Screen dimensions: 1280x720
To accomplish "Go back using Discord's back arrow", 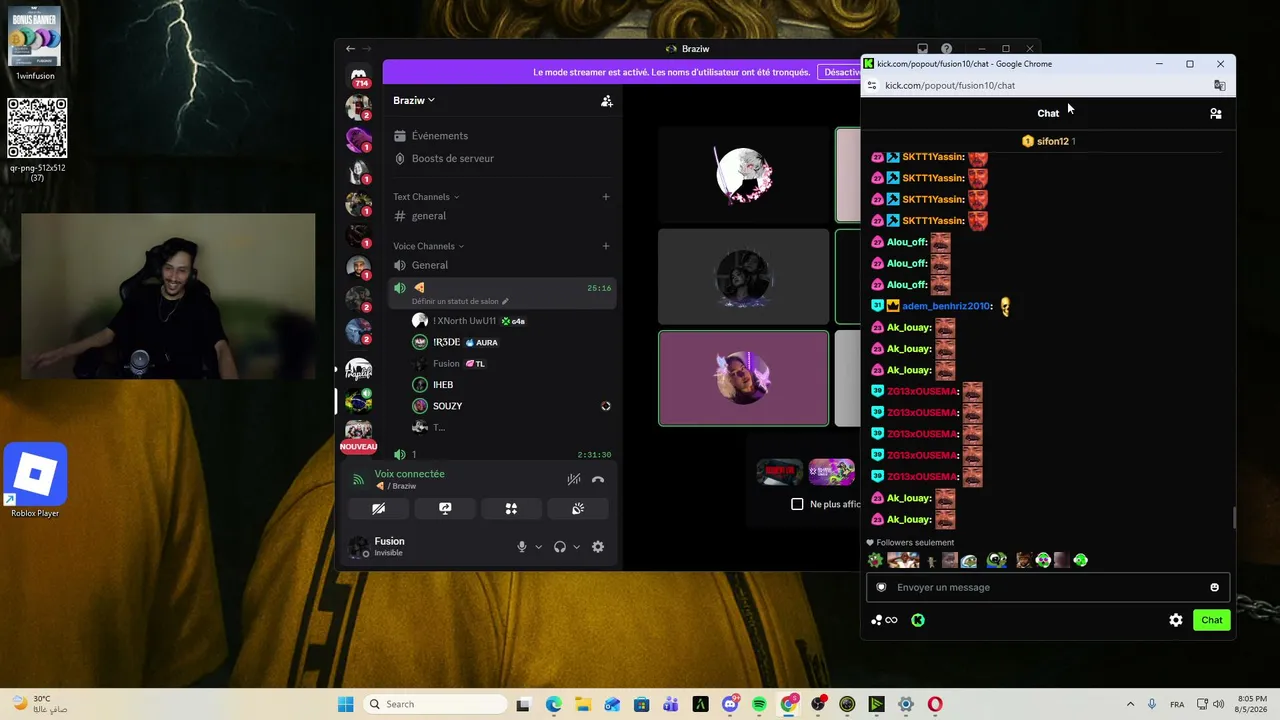I will point(350,49).
